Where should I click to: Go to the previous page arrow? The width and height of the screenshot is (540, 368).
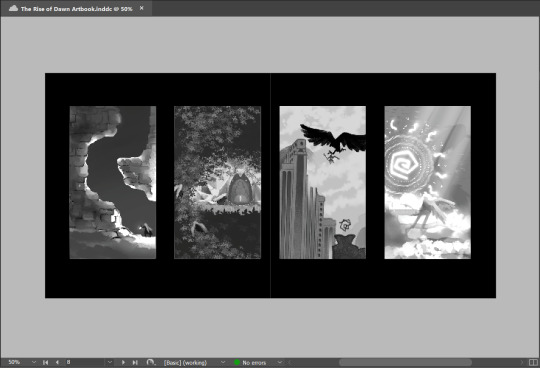(57, 362)
